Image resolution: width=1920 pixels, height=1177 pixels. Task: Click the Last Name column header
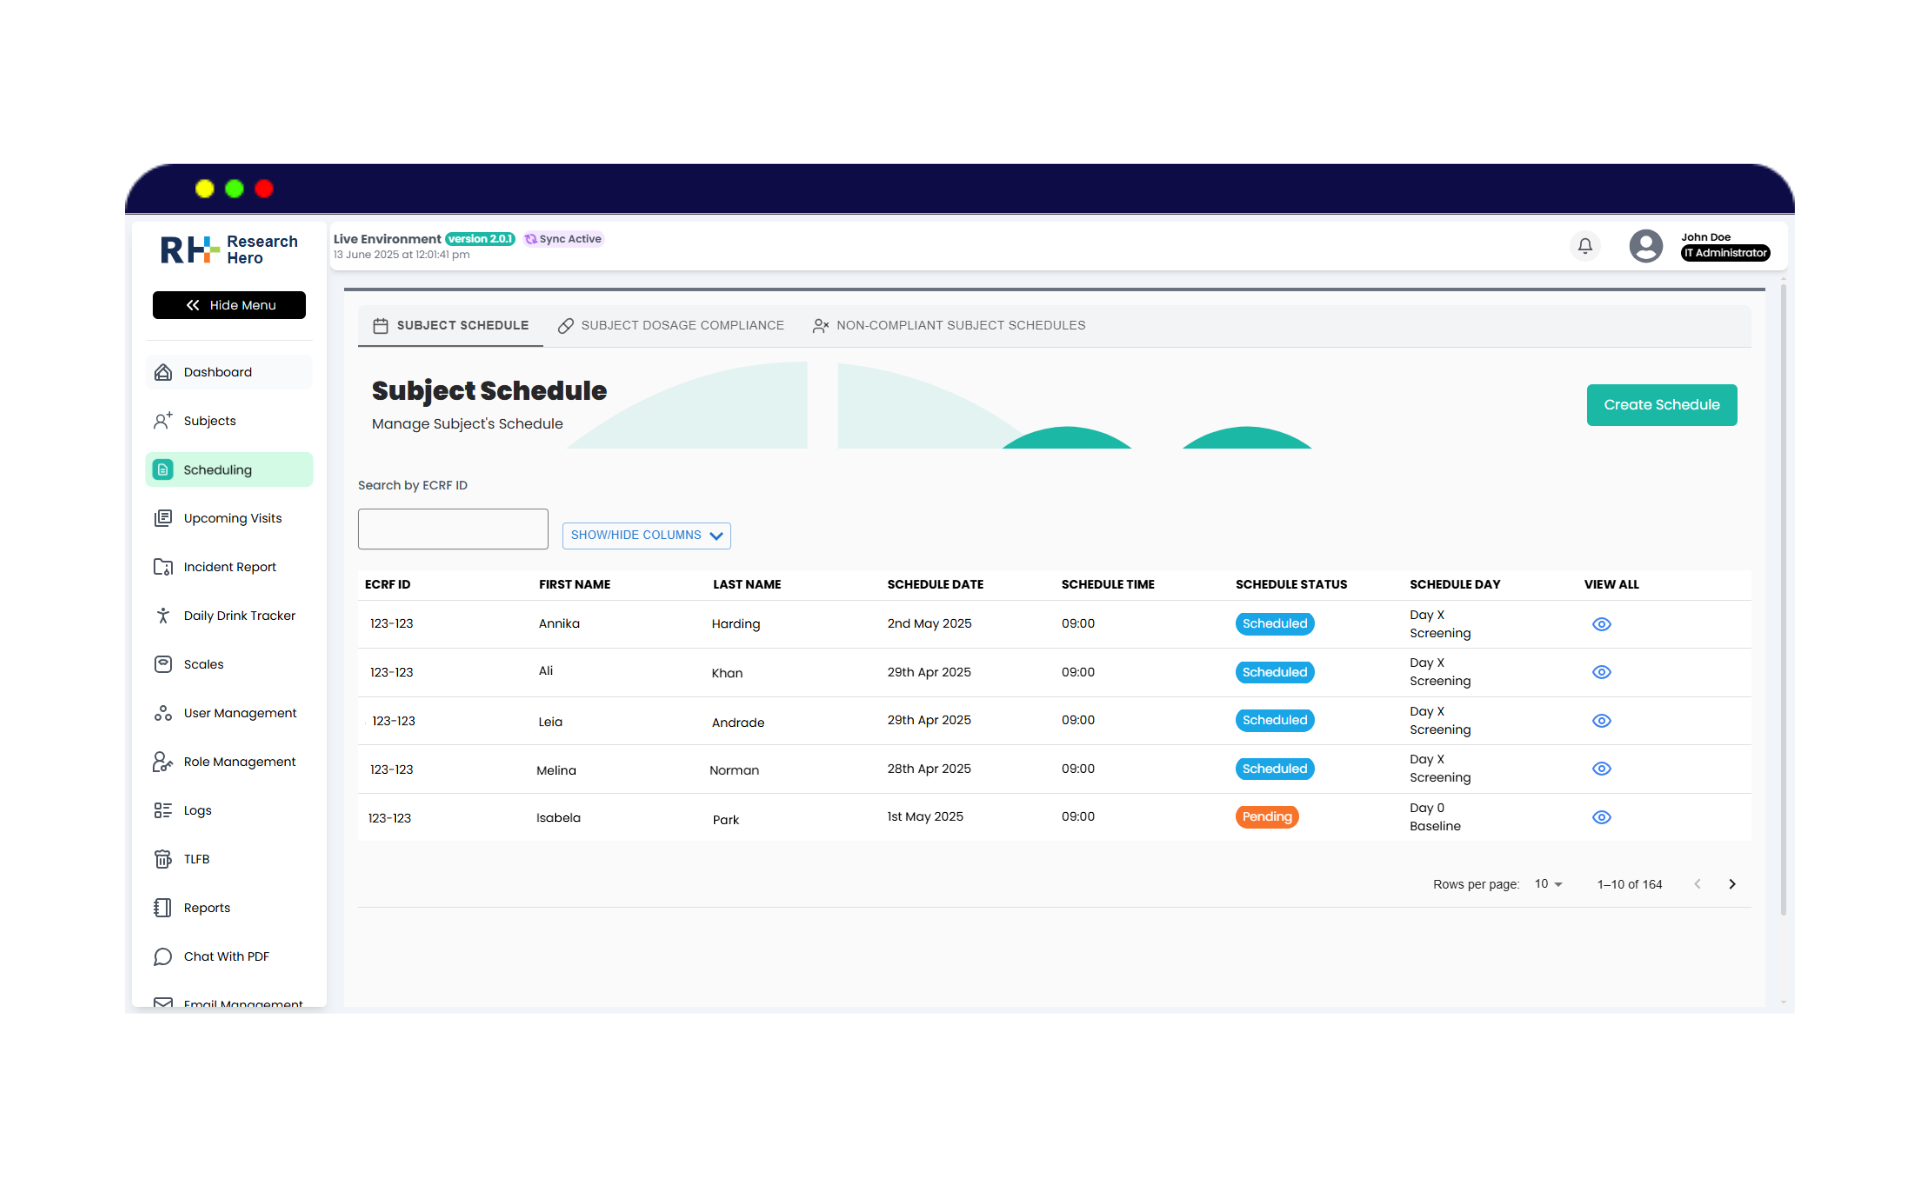(747, 585)
